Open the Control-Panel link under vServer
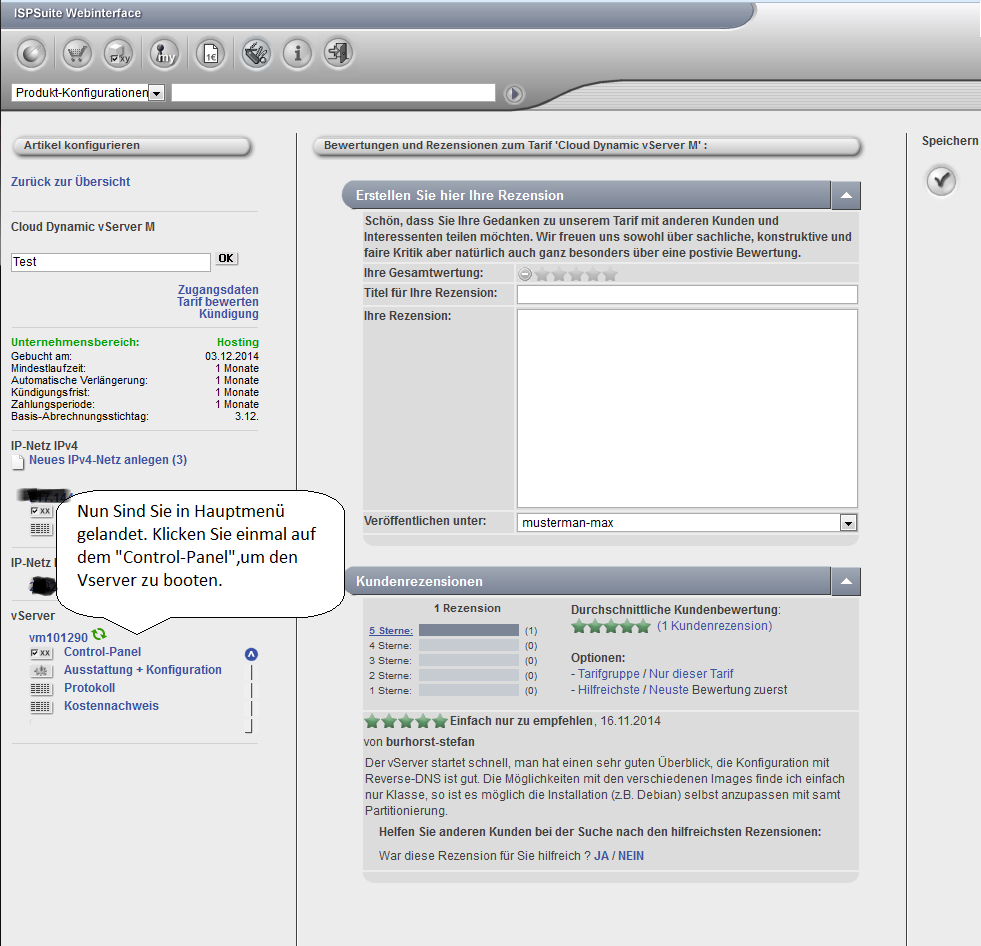 pos(102,652)
